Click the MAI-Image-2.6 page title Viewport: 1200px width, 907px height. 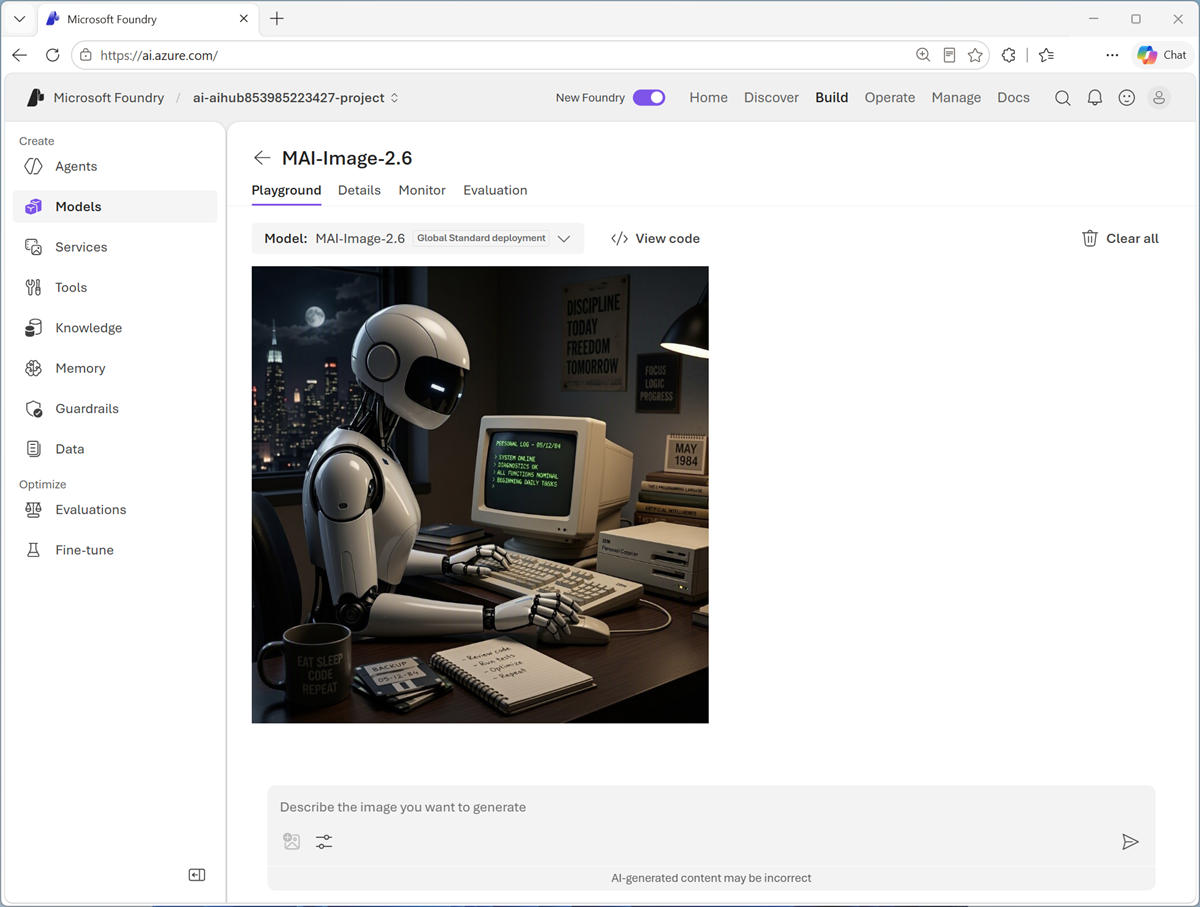(347, 158)
